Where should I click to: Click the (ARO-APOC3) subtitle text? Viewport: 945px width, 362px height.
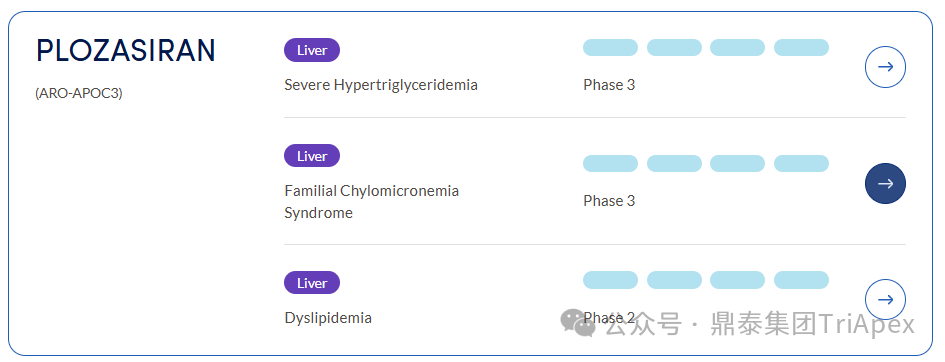(79, 94)
